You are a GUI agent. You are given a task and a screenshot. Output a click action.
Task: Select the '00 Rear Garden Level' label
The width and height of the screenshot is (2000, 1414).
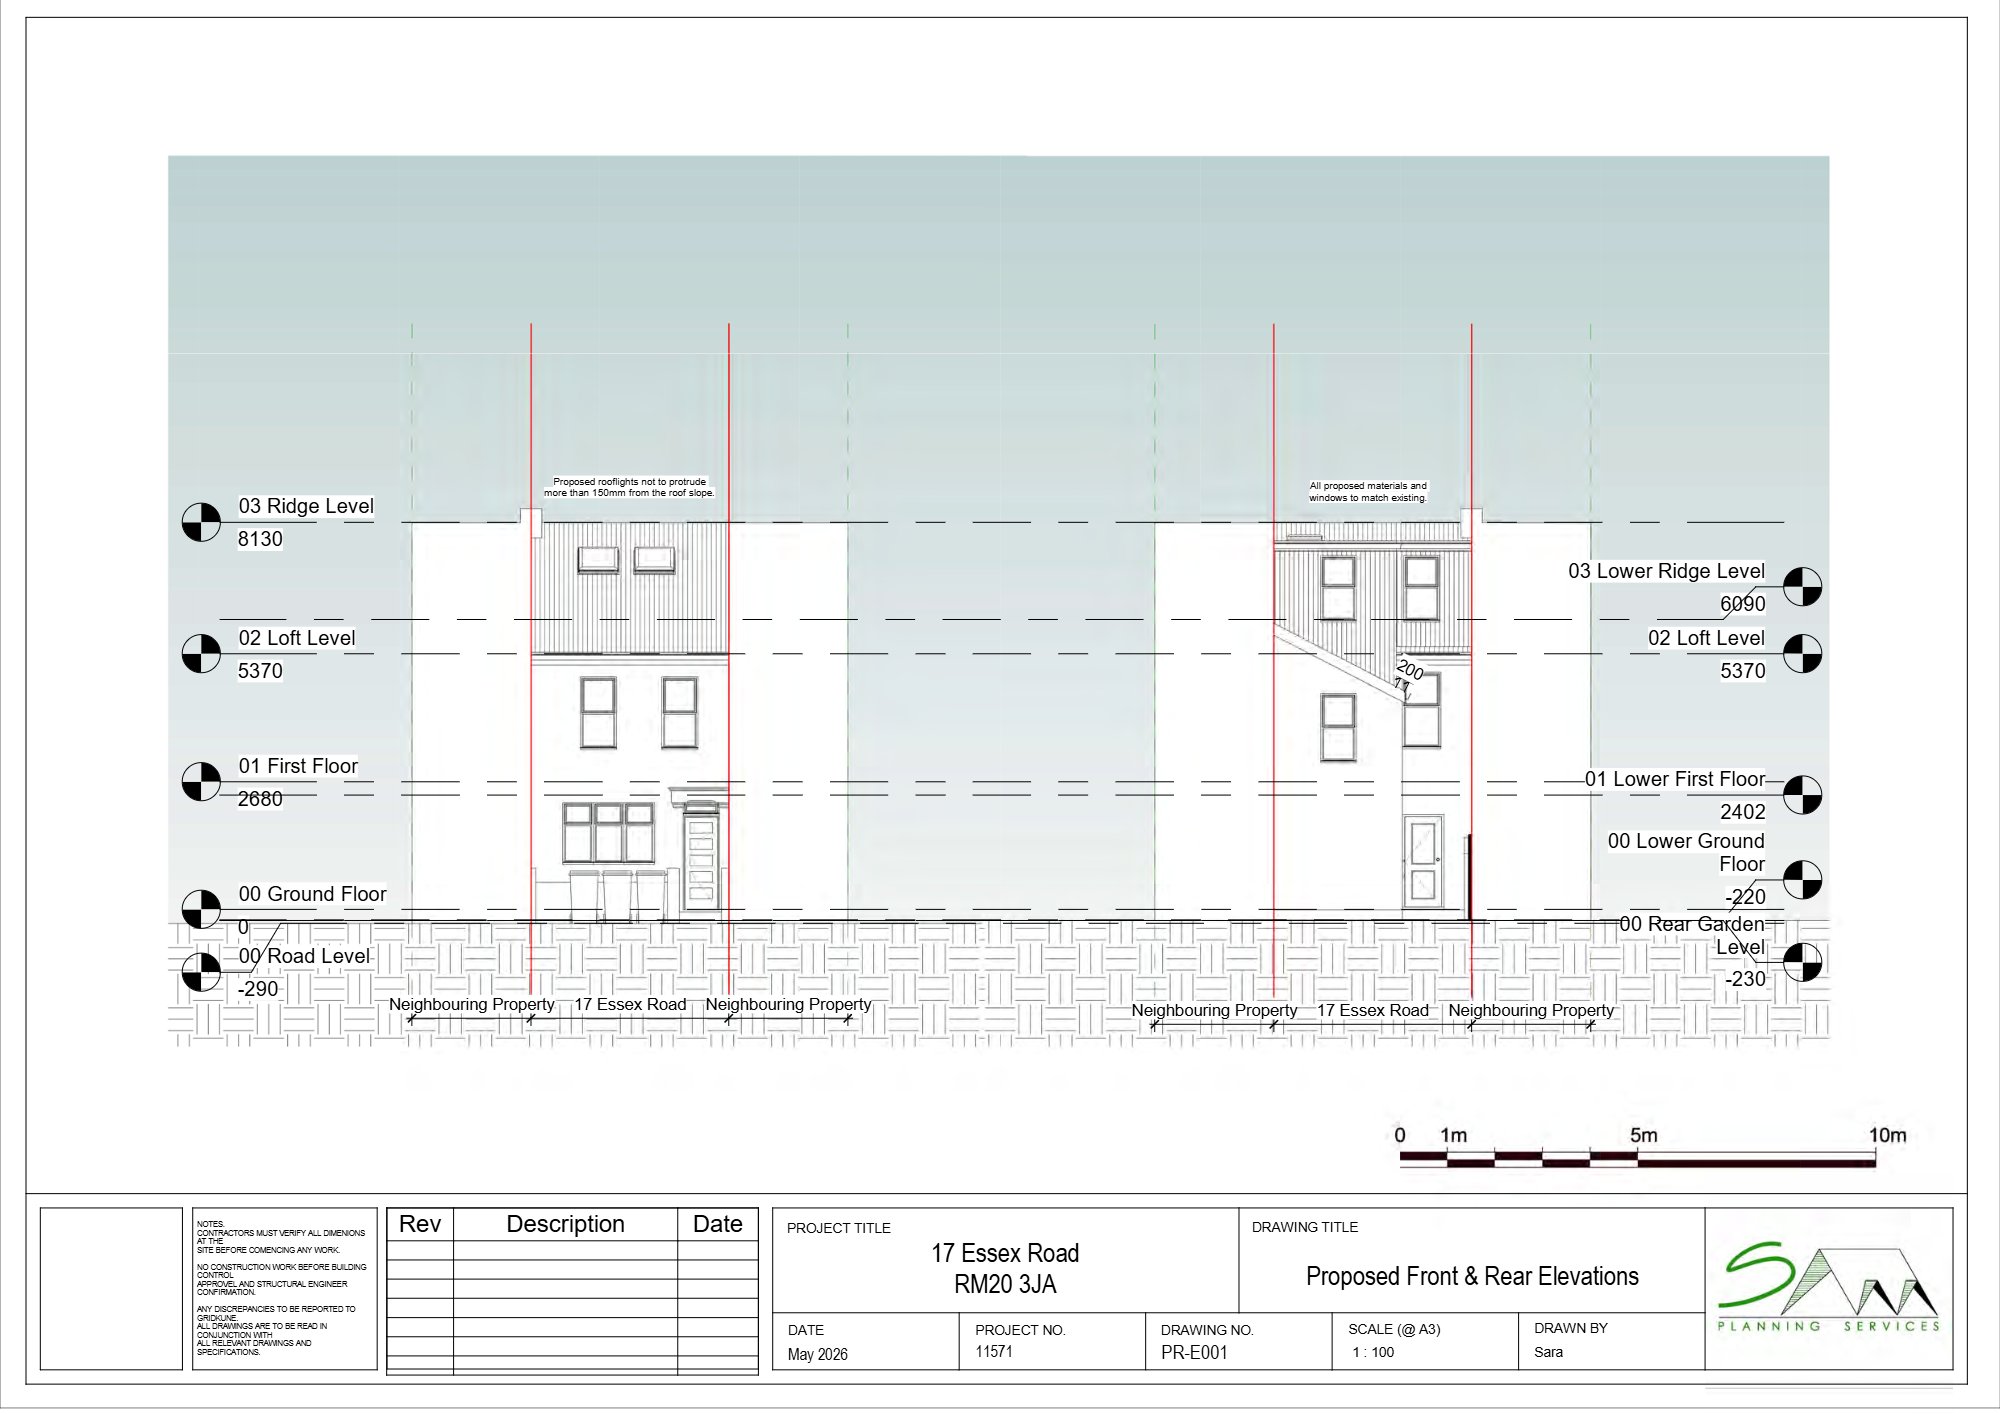click(x=1693, y=935)
